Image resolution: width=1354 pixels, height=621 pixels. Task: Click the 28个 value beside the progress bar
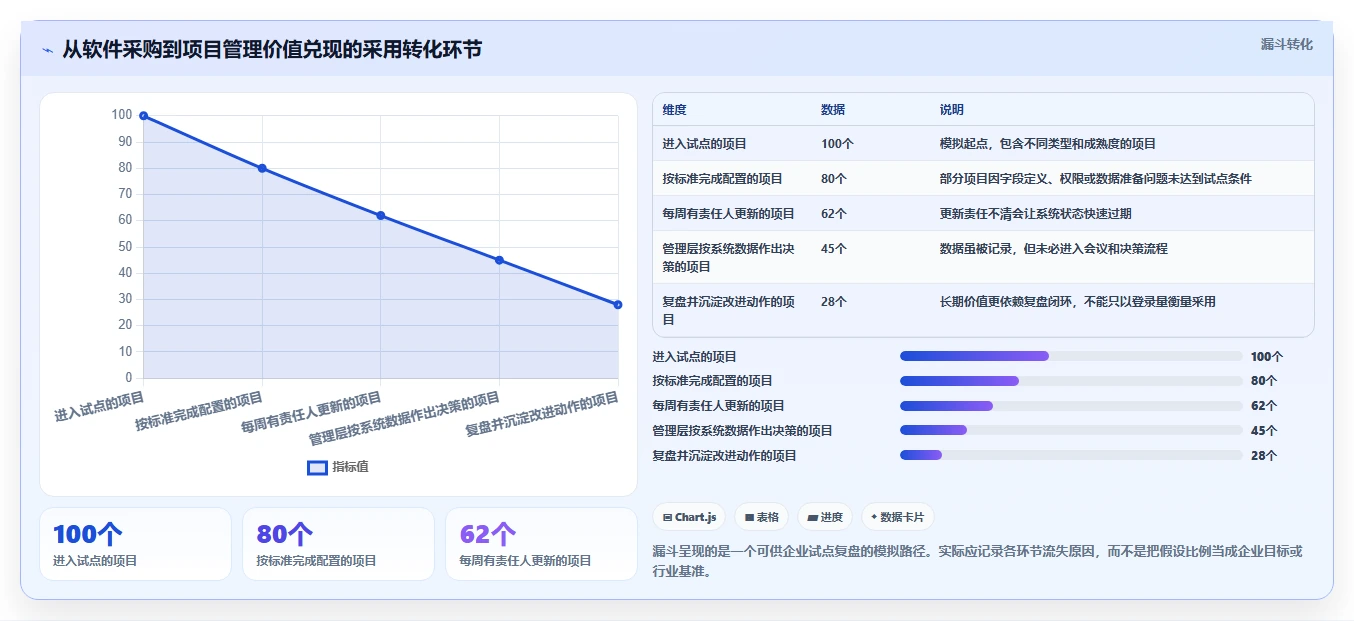point(1264,456)
